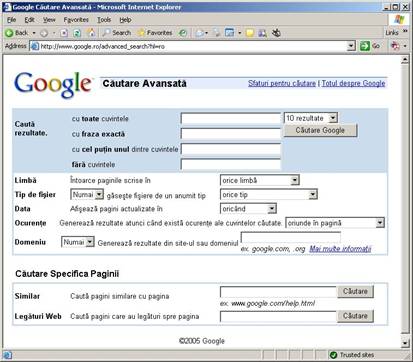Open 'Sfaturi pentru căutare' link
Screen dimensions: 413x362
282,83
